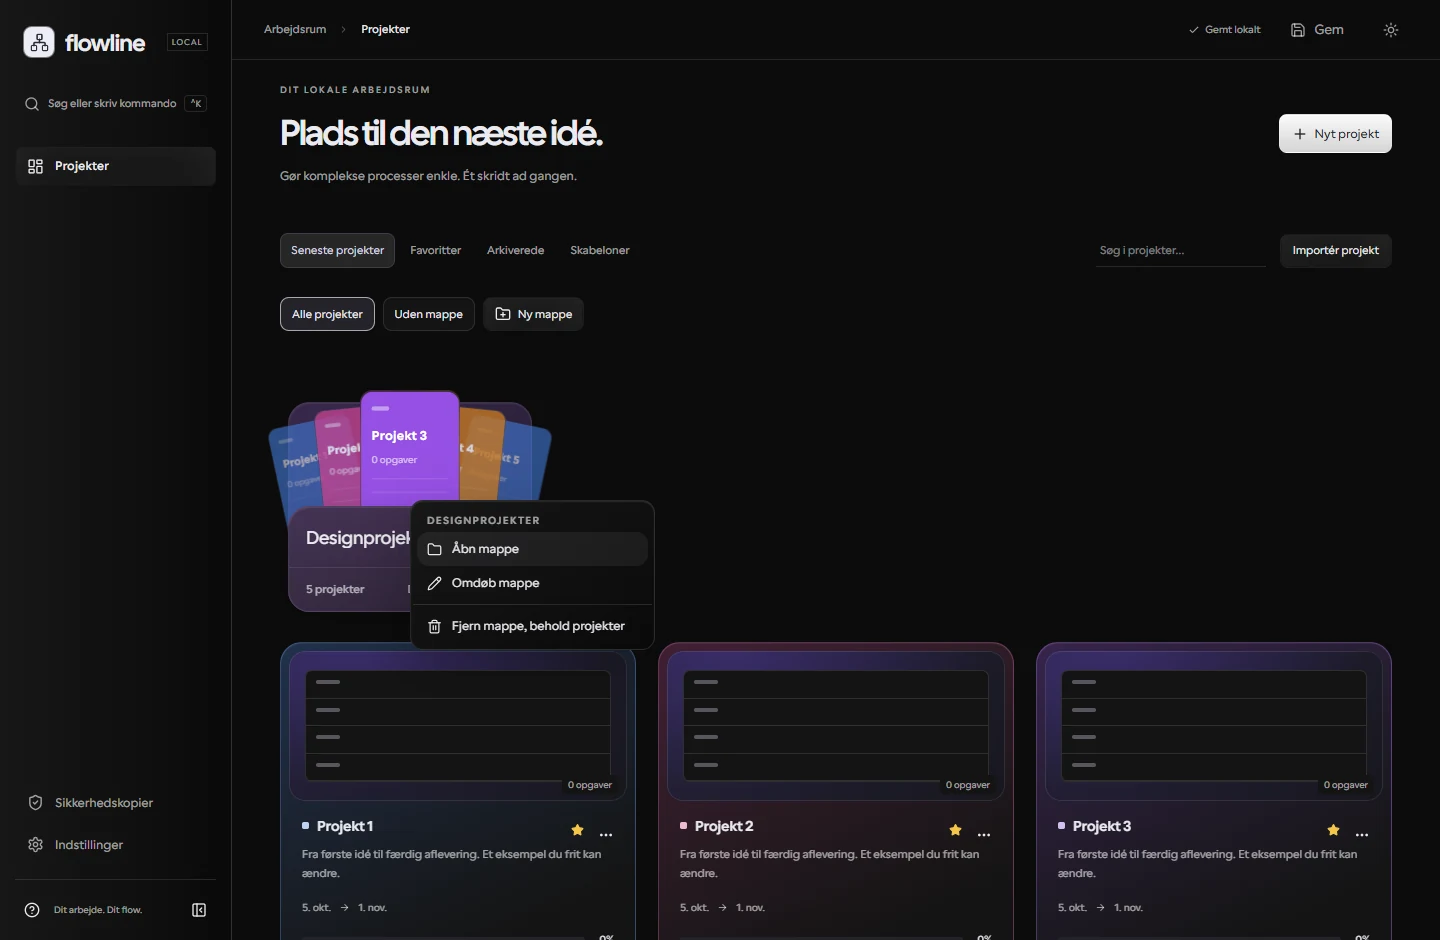Switch to Seneste projekter tab
The height and width of the screenshot is (940, 1440).
(337, 250)
